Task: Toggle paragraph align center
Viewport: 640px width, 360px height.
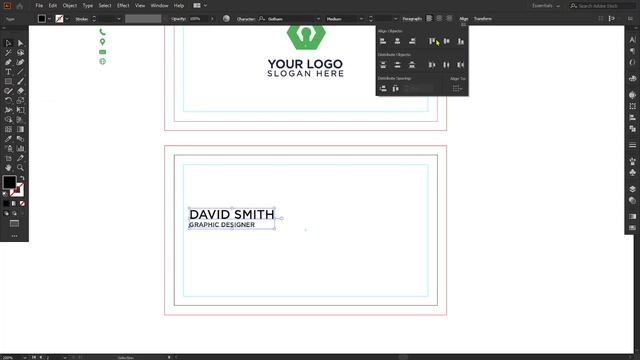Action: [439, 18]
